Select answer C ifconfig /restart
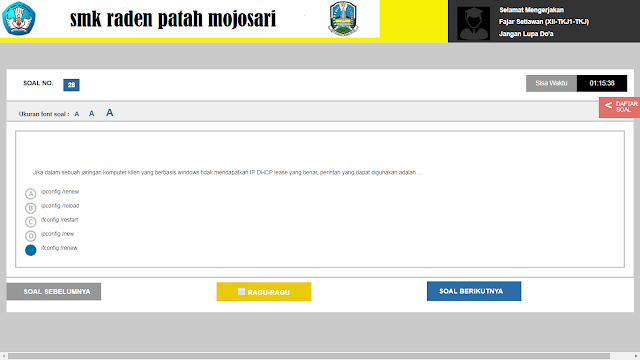640x360 pixels. pos(31,222)
